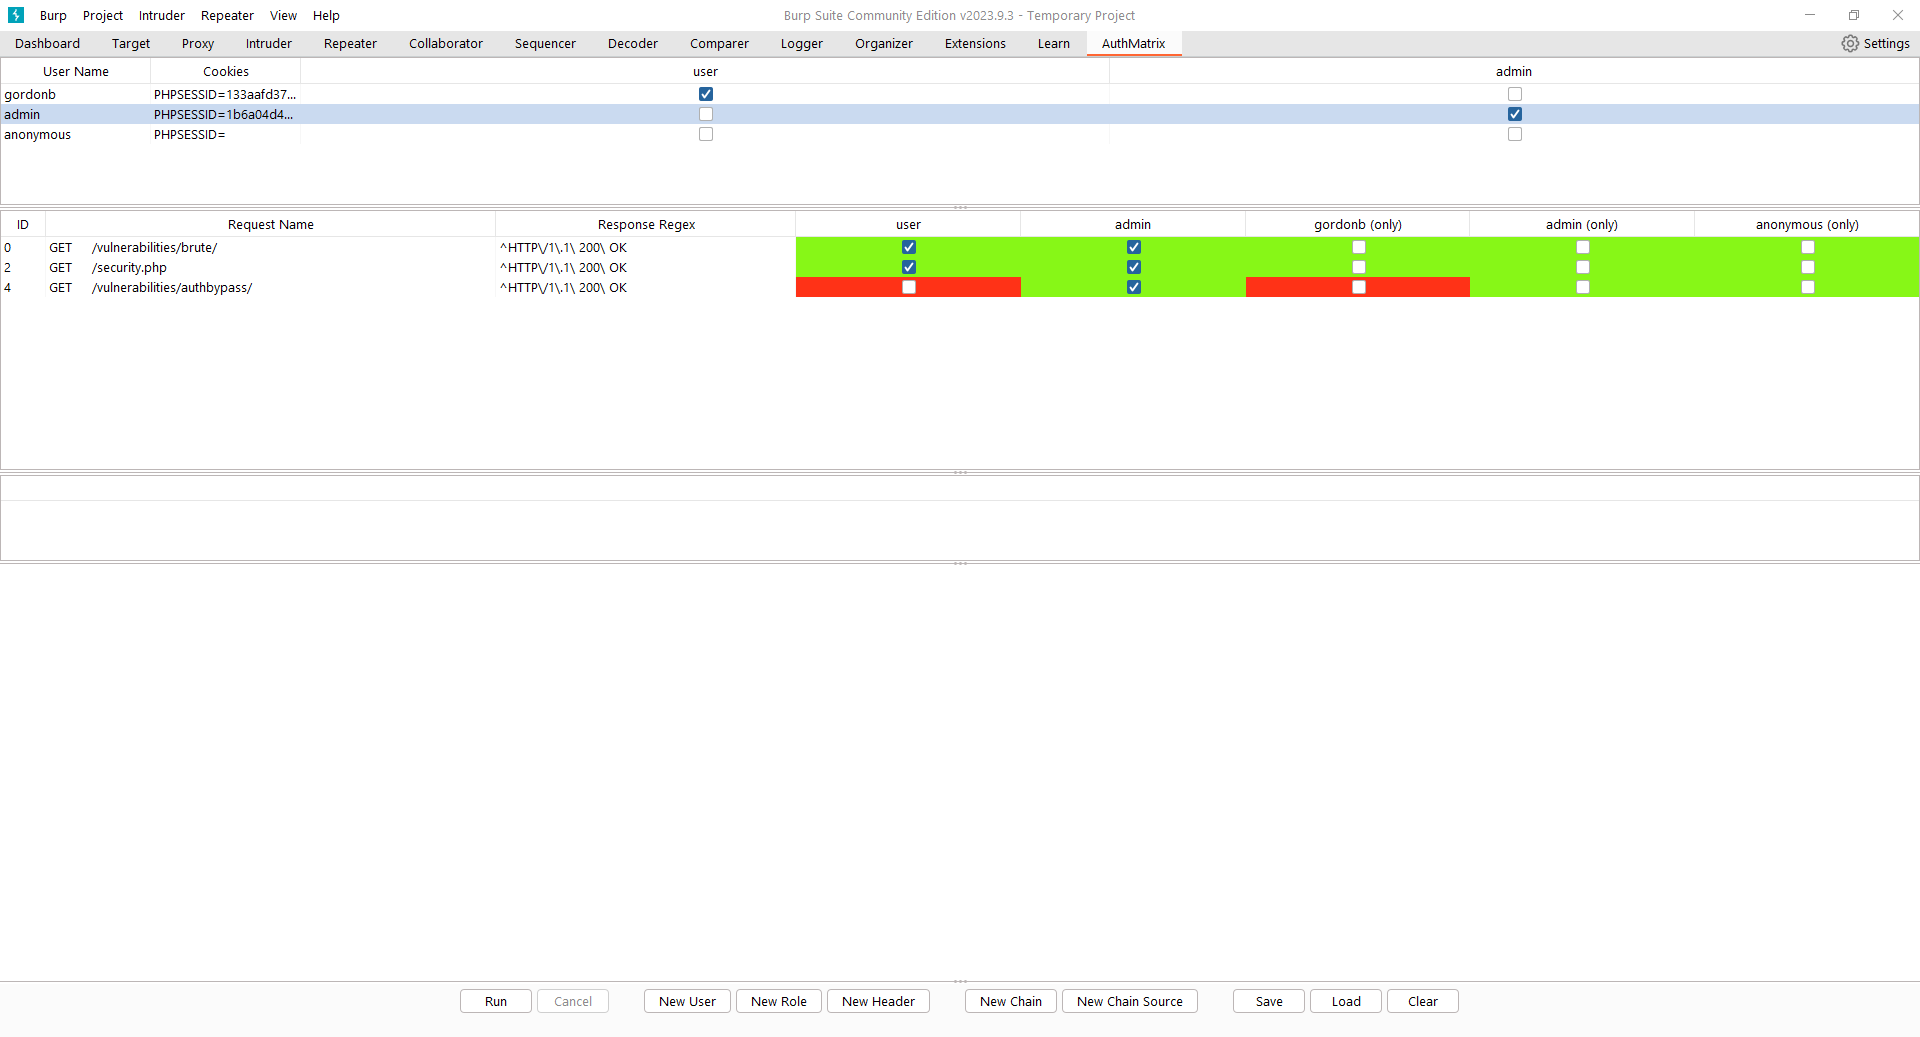Switch to the Repeater tab
Viewport: 1920px width, 1037px height.
350,43
